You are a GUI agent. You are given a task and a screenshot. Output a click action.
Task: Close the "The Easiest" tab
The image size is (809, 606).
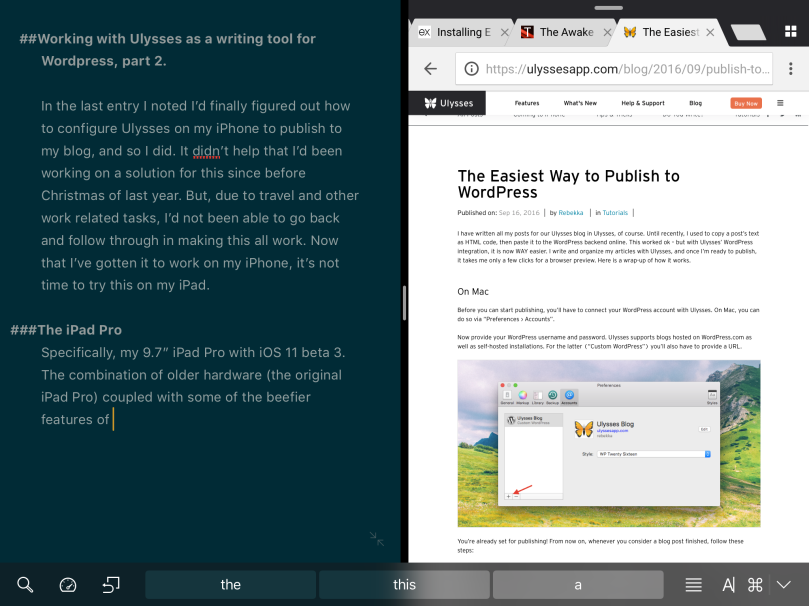pyautogui.click(x=710, y=32)
